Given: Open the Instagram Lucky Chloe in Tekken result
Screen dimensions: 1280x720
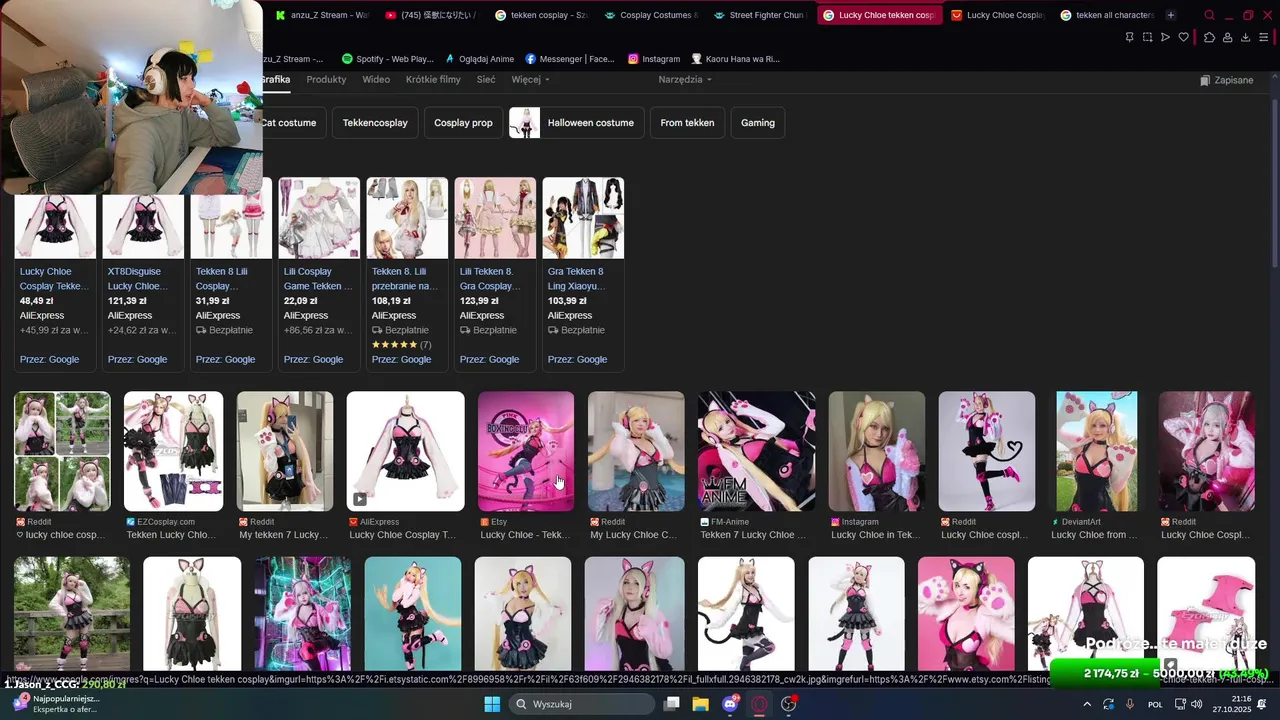Looking at the screenshot, I should pyautogui.click(x=877, y=466).
